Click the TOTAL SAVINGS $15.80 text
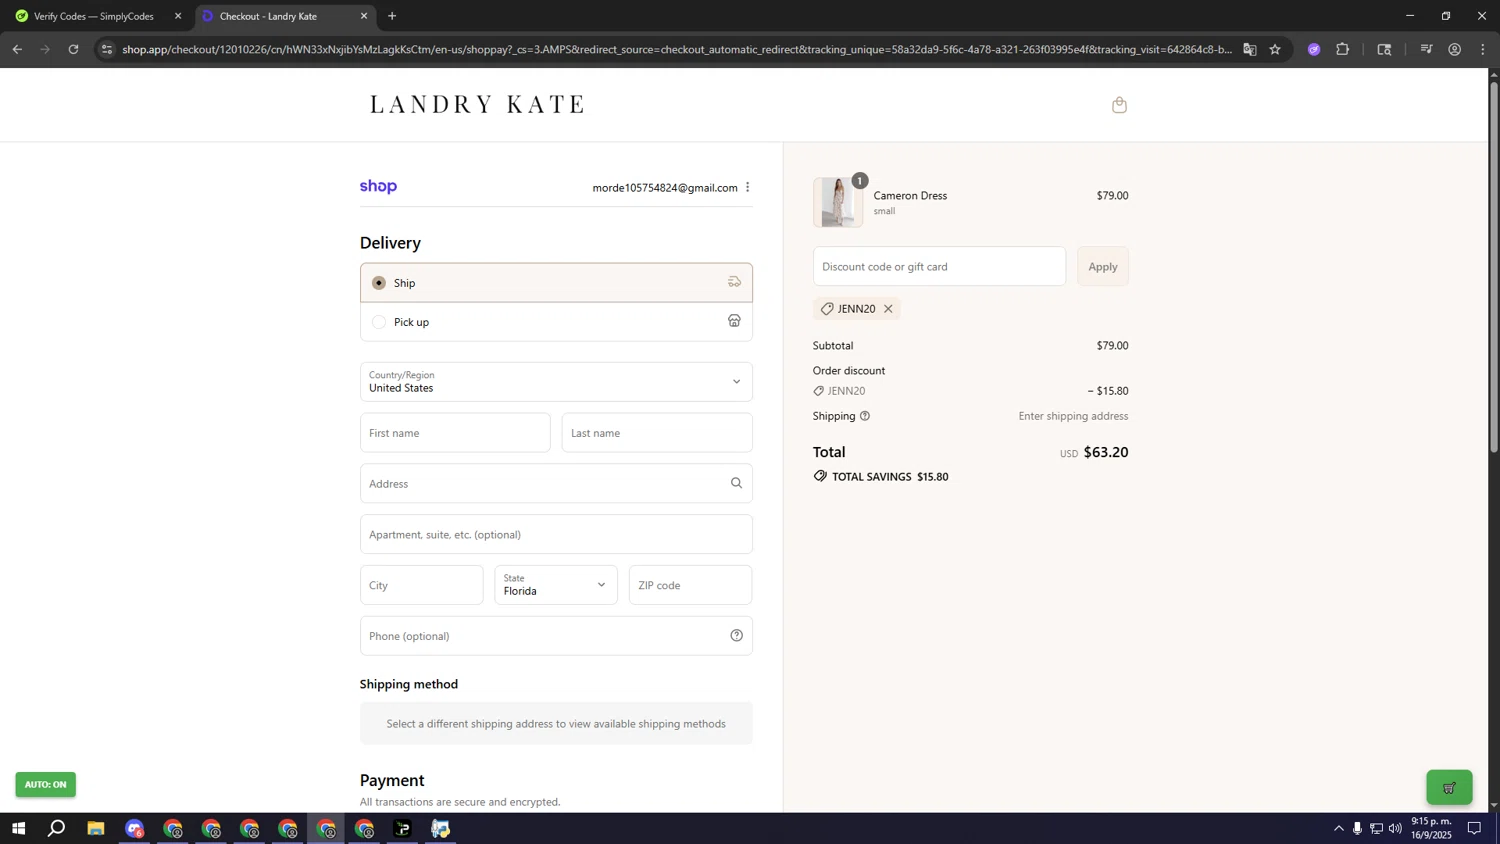Viewport: 1500px width, 844px height. pyautogui.click(x=890, y=477)
